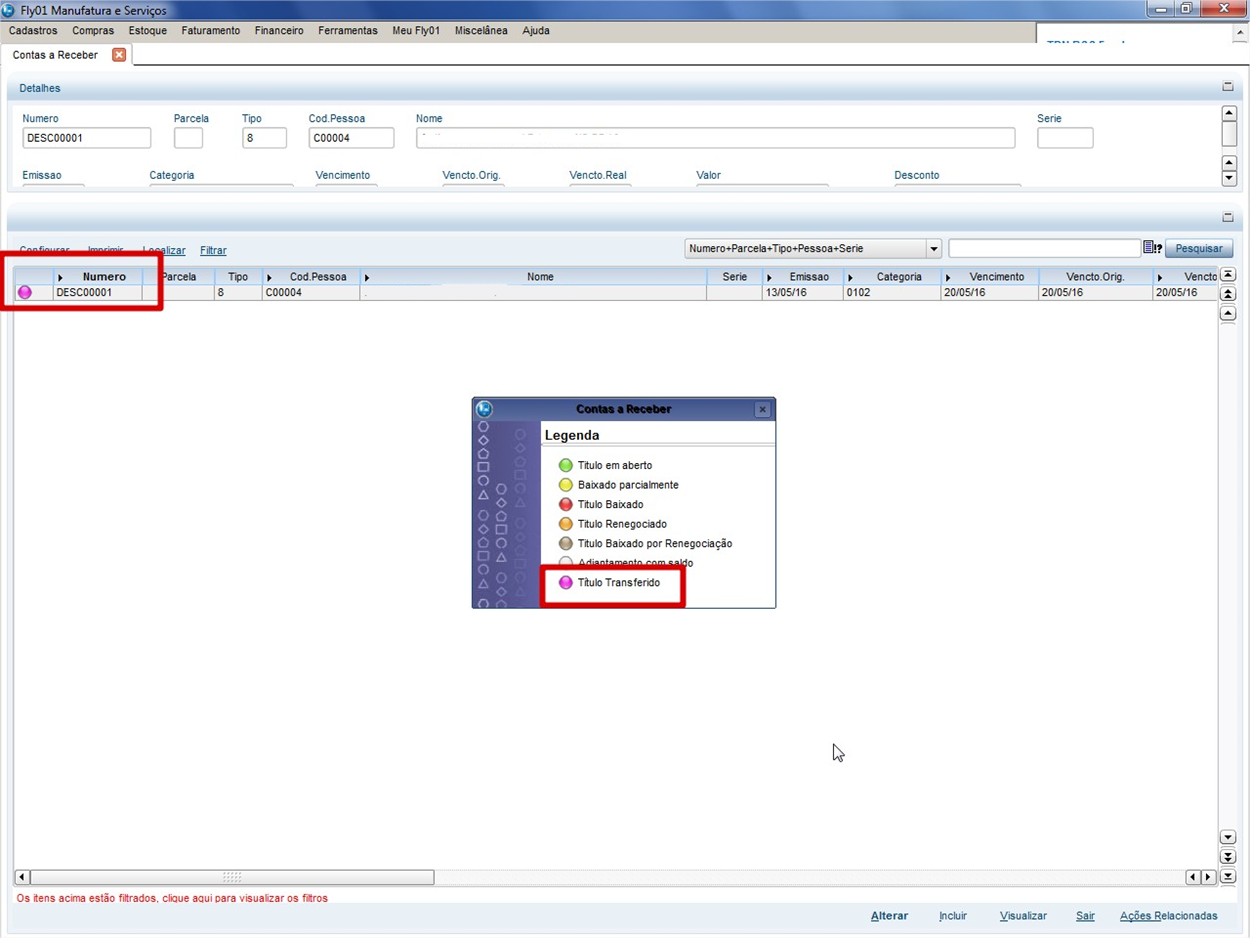Image resolution: width=1250 pixels, height=938 pixels.
Task: Click the sort arrow of the last Vencto column
Action: (x=1162, y=277)
